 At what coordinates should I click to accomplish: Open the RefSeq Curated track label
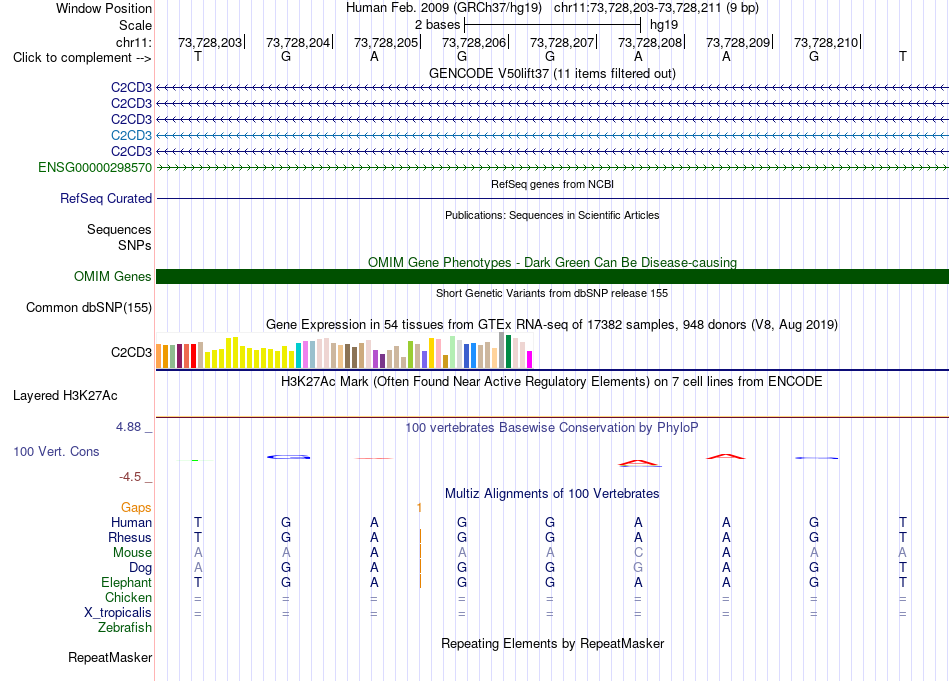[x=106, y=198]
